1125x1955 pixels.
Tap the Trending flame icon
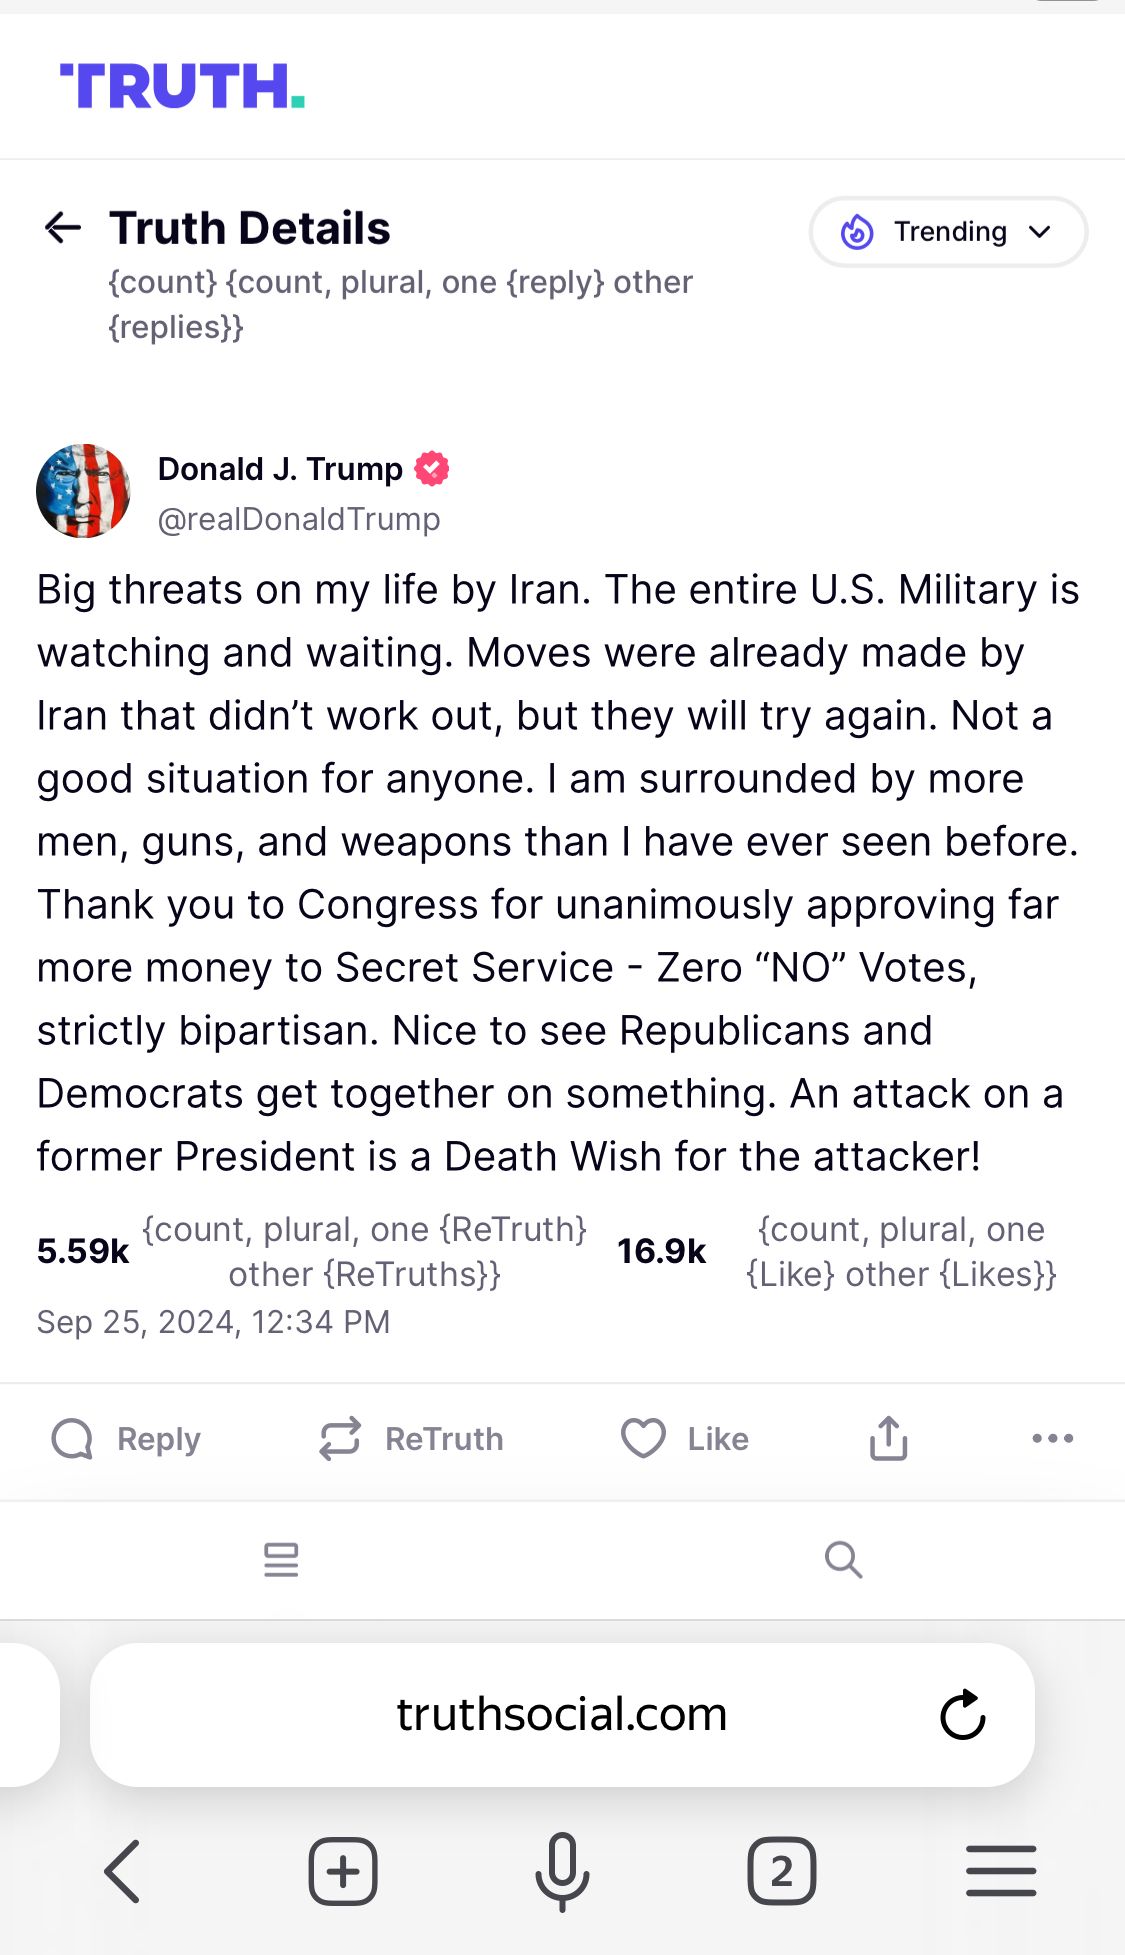coord(857,232)
